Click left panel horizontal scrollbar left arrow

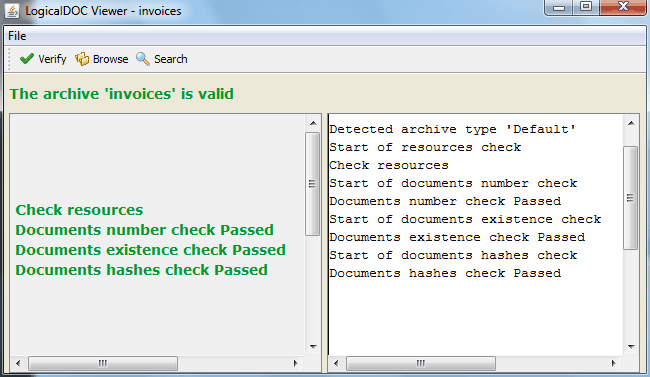coord(18,363)
